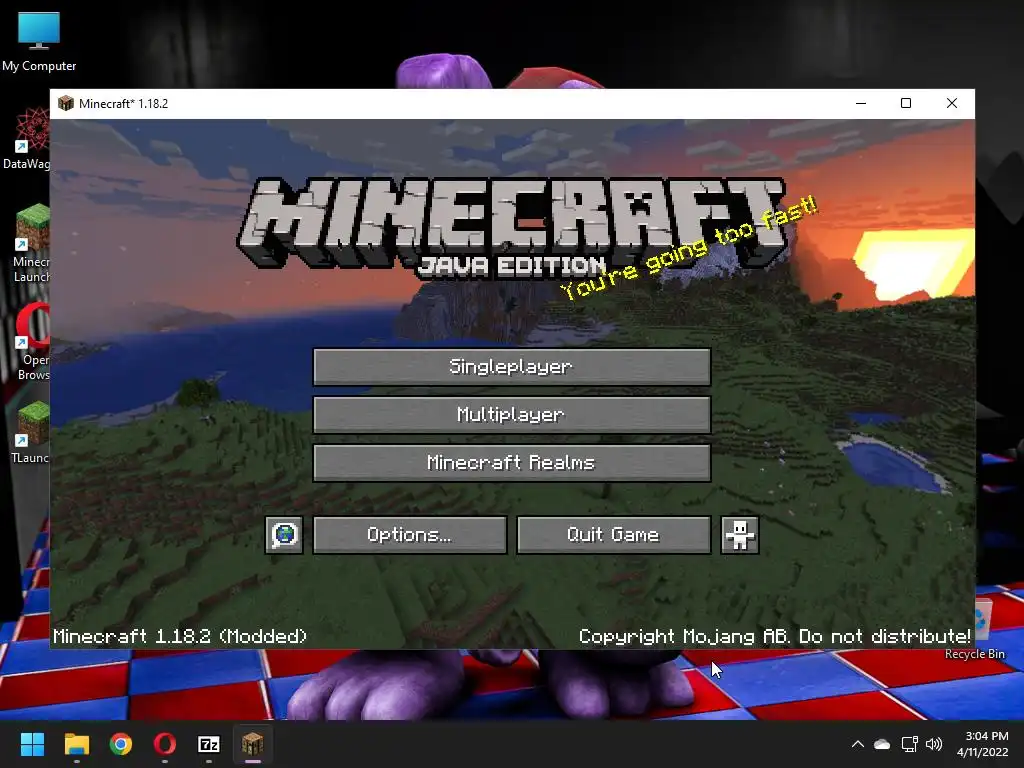The width and height of the screenshot is (1024, 768).
Task: Open Opera from the taskbar
Action: pos(165,744)
